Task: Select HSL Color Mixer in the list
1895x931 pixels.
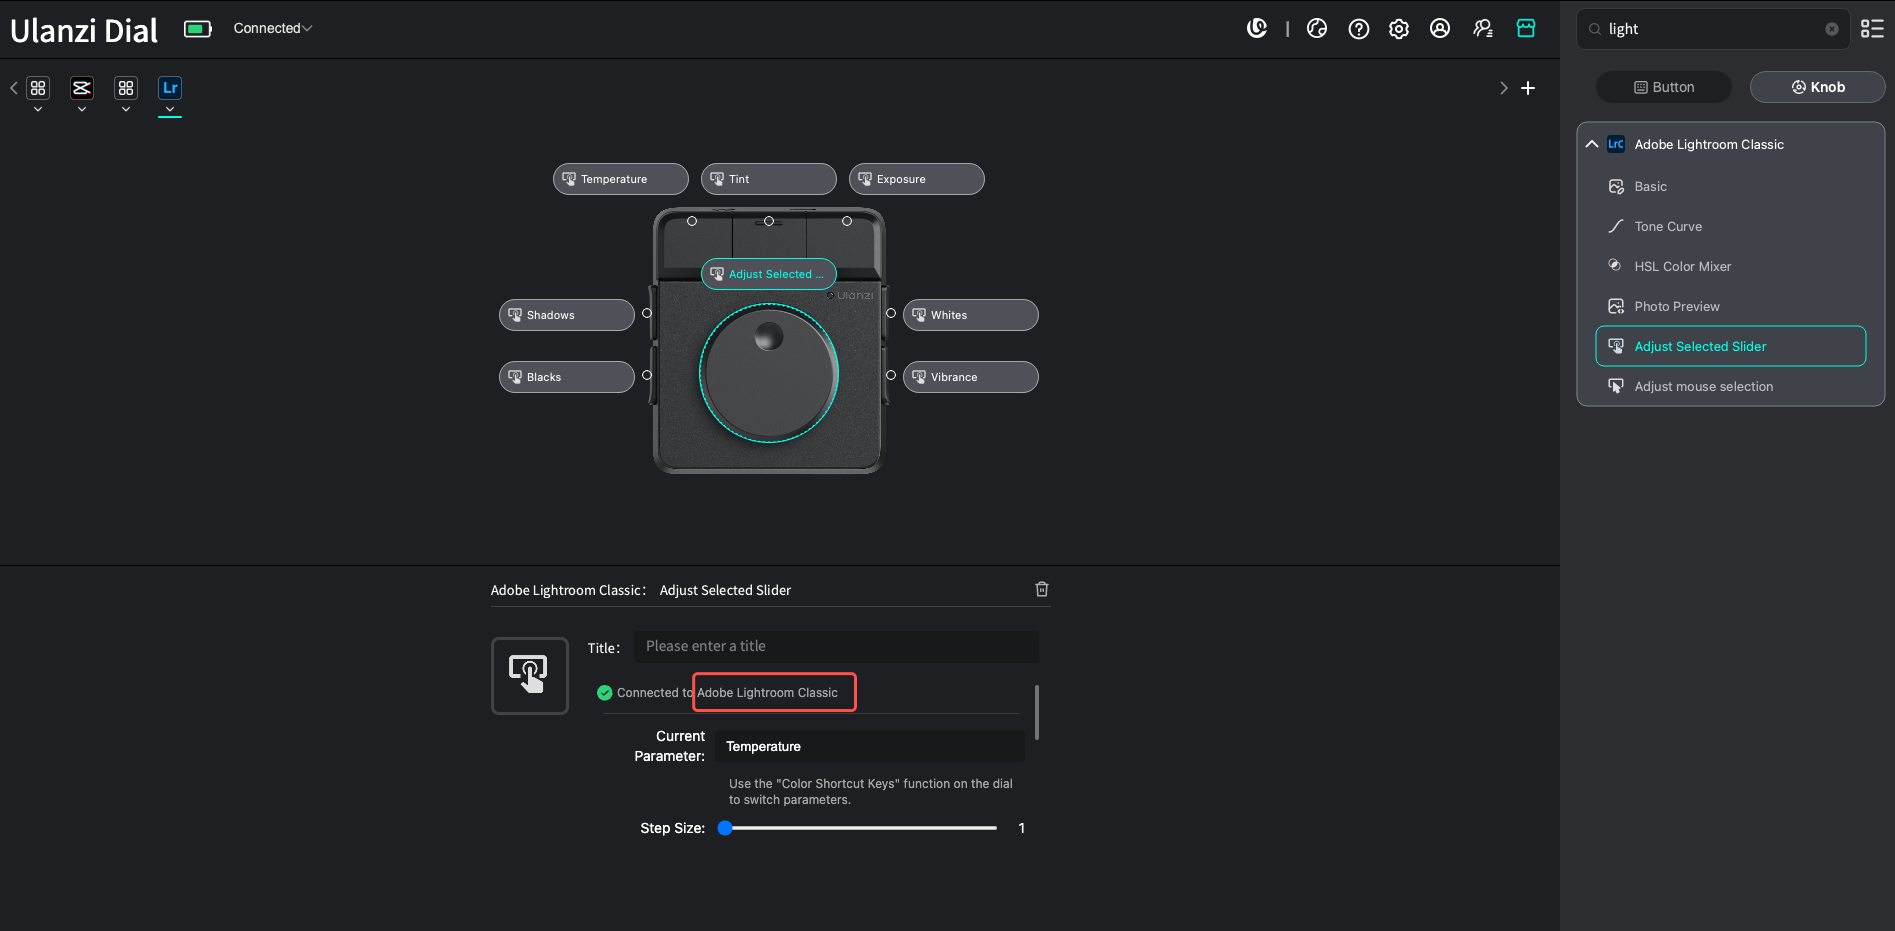Action: pos(1731,266)
